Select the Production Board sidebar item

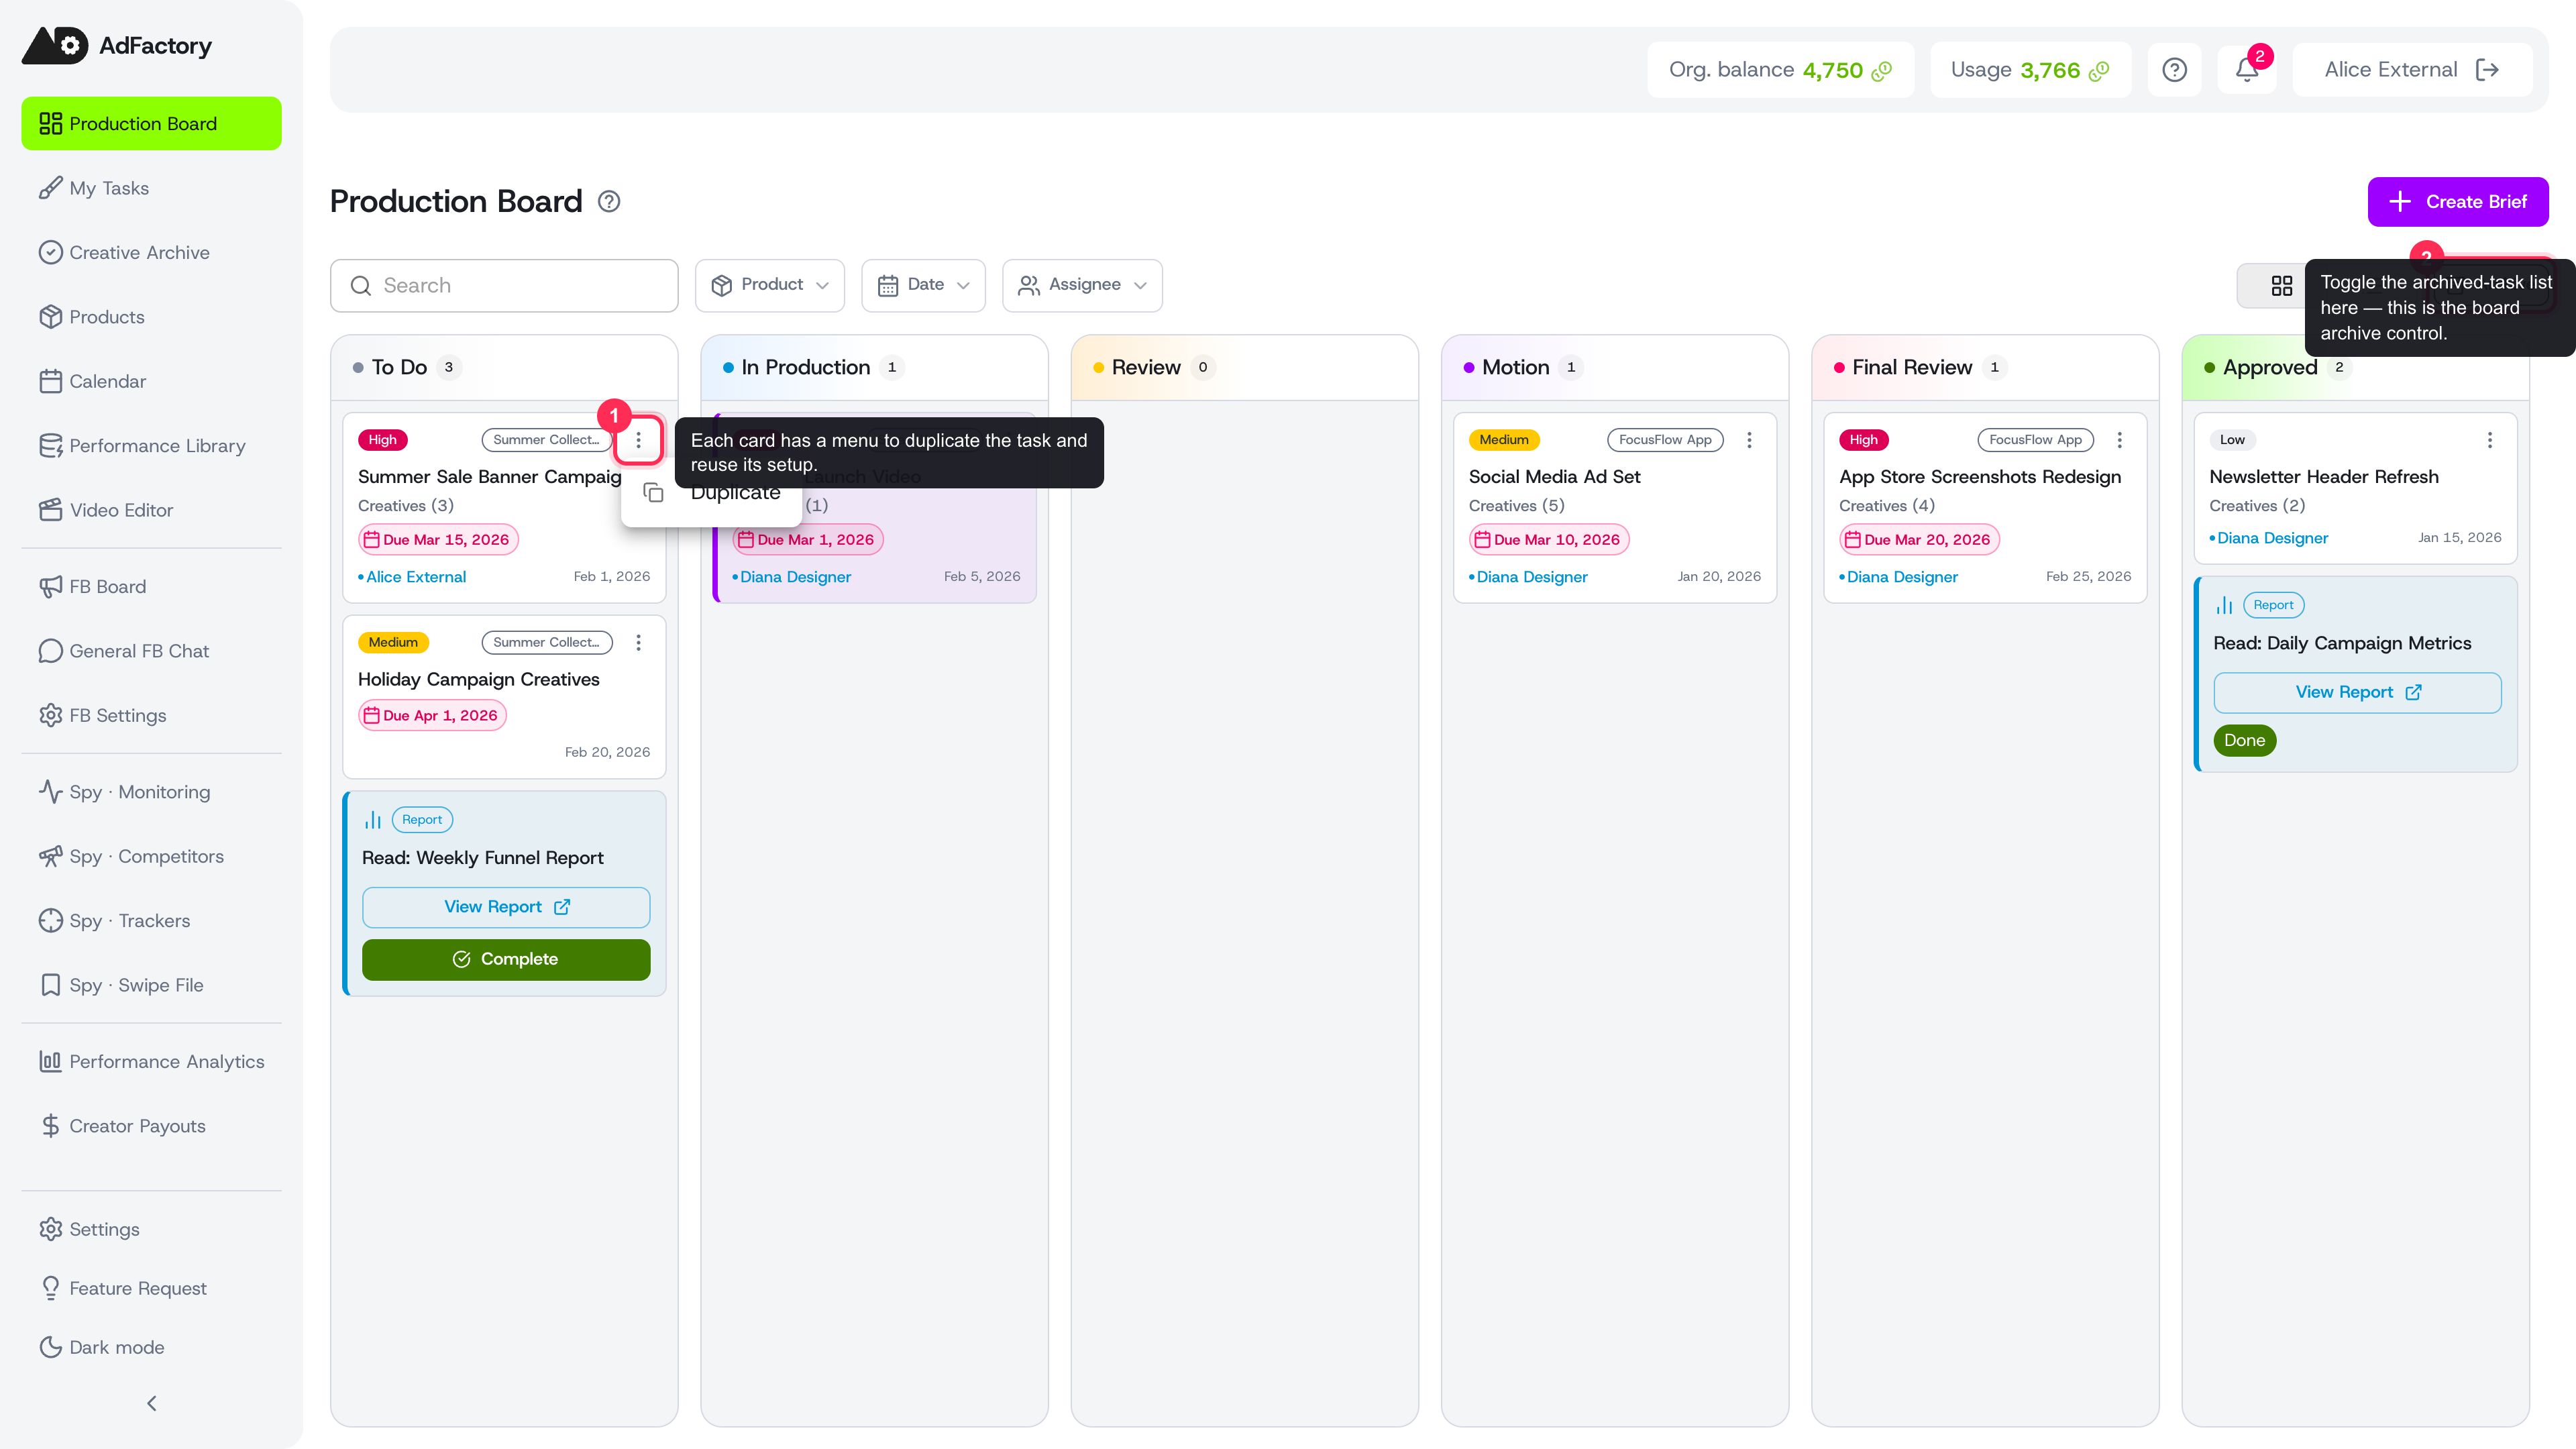(151, 124)
